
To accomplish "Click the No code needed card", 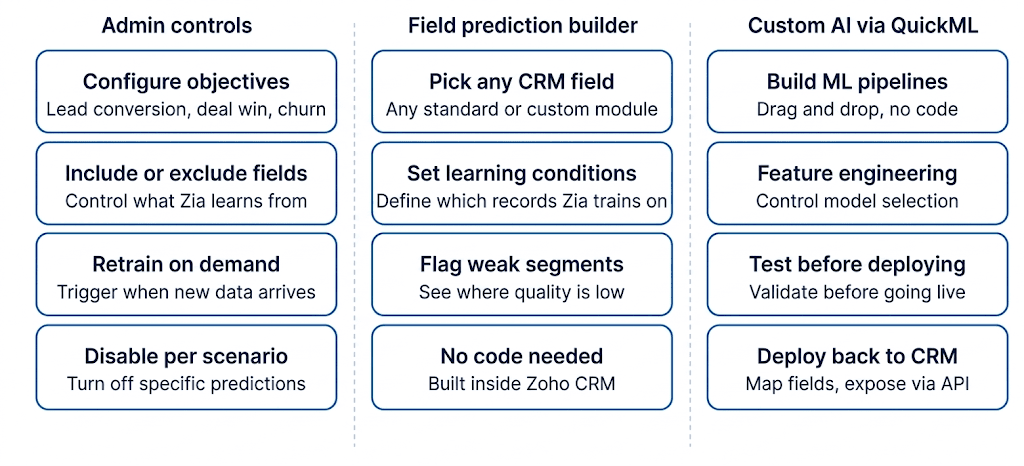I will click(522, 368).
